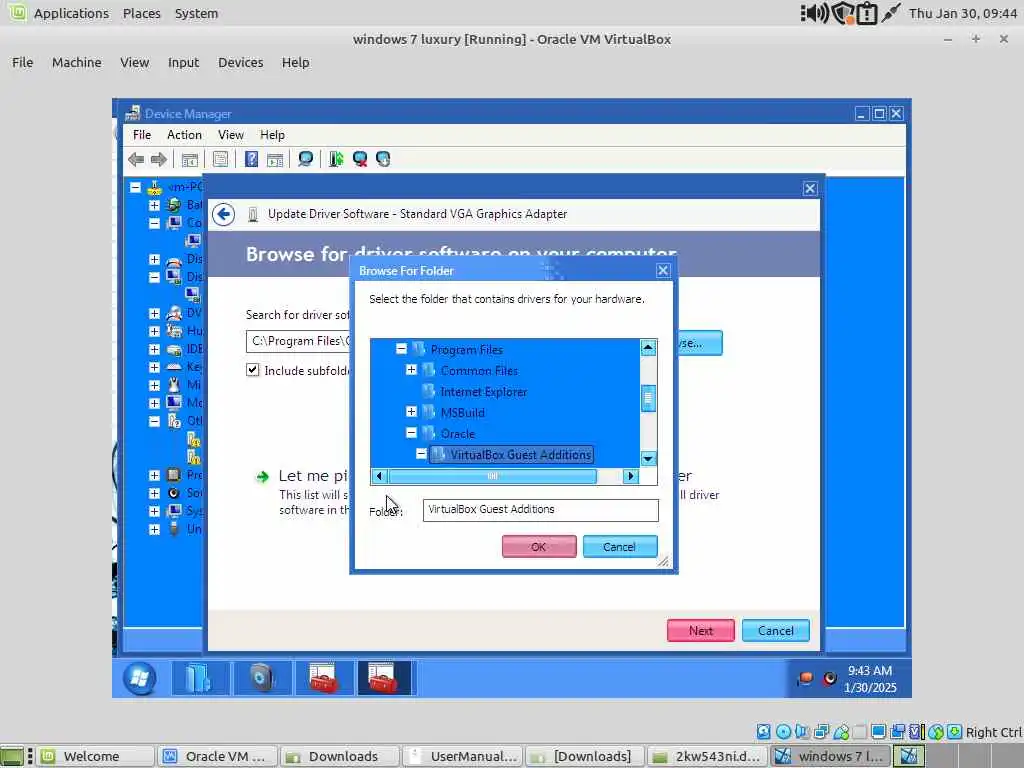Click the Forward arrow in the Device Manager toolbar
The height and width of the screenshot is (768, 1024).
tap(159, 159)
